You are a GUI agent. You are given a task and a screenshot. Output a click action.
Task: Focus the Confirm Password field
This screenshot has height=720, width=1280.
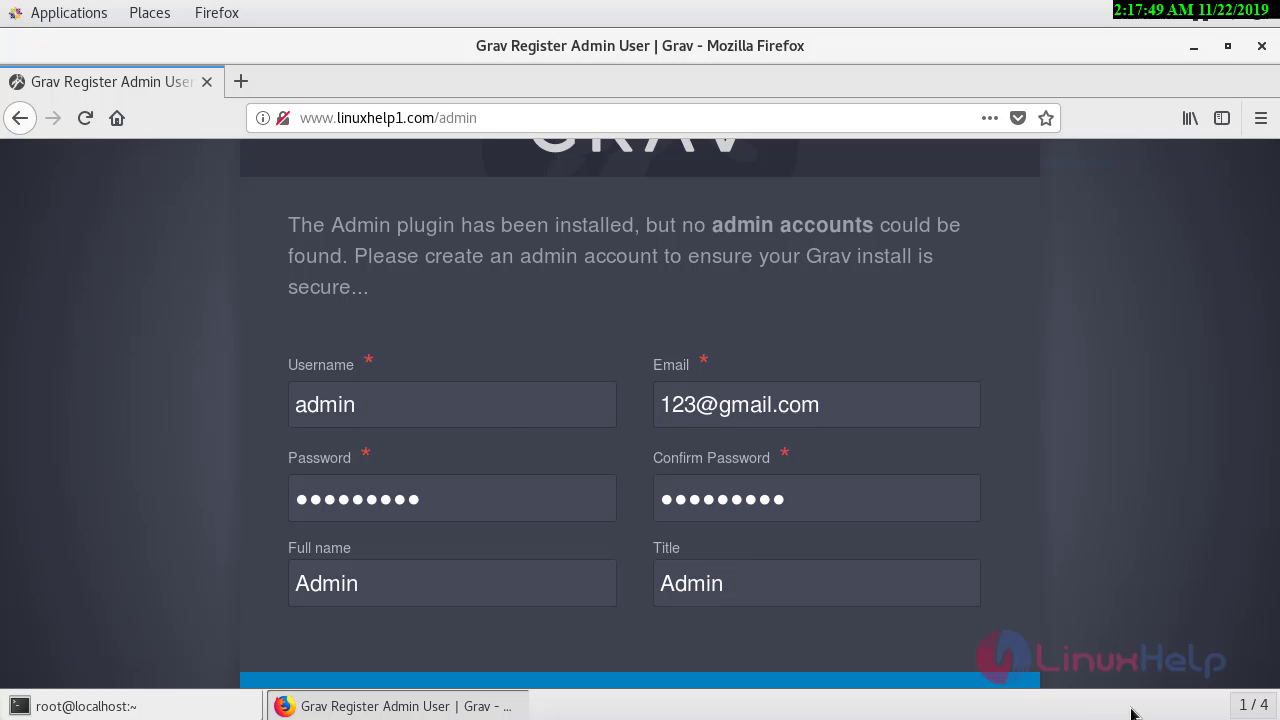pyautogui.click(x=817, y=498)
